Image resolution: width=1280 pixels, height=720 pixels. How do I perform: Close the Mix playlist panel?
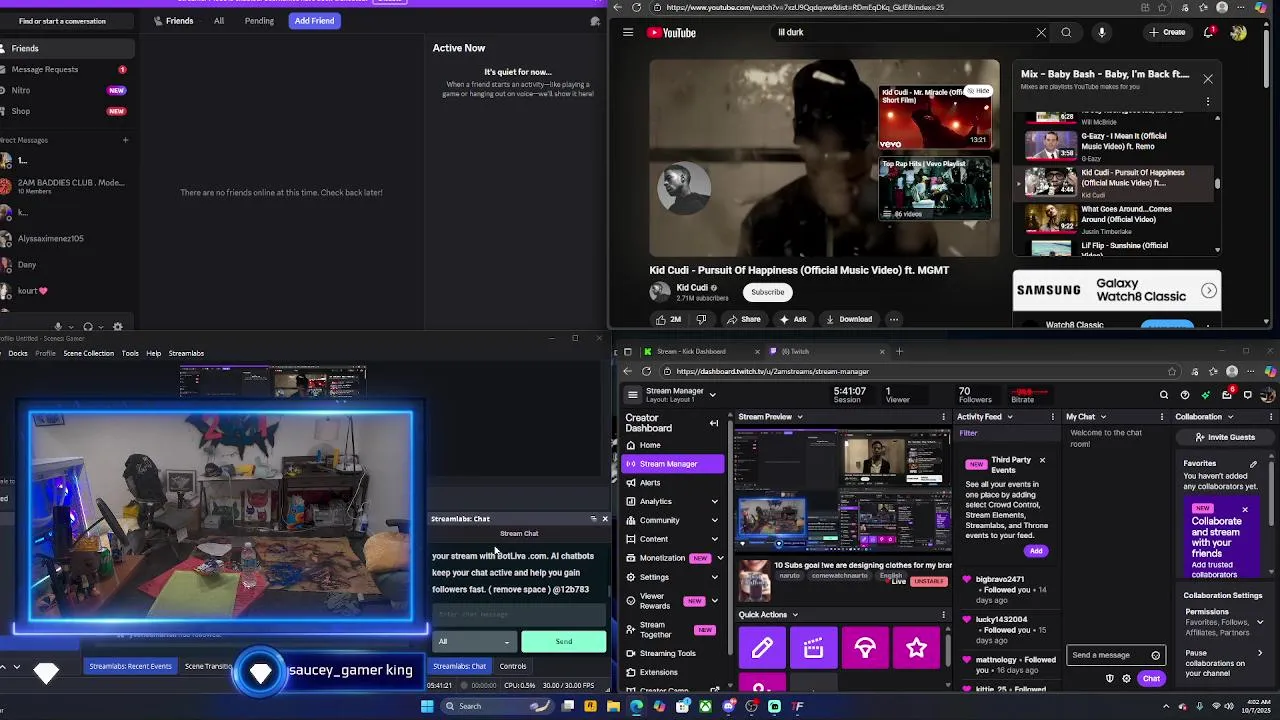(x=1207, y=78)
